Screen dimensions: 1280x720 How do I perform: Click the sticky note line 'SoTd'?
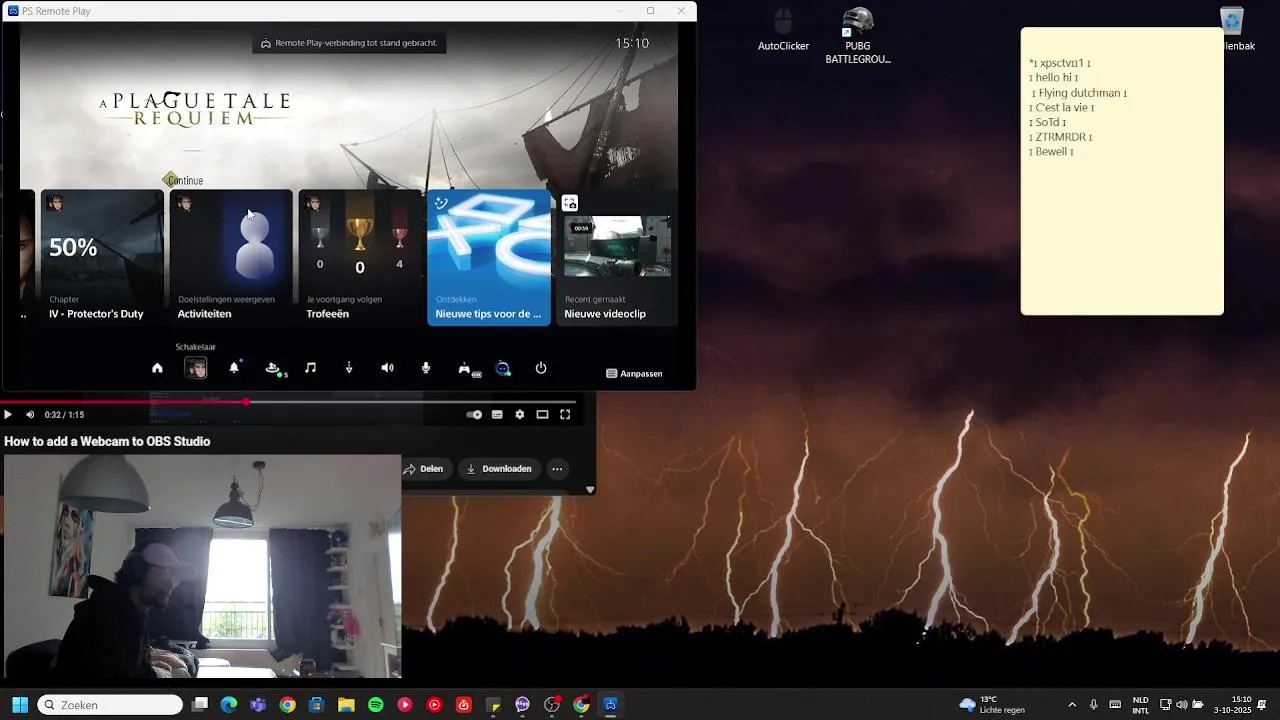click(x=1047, y=122)
